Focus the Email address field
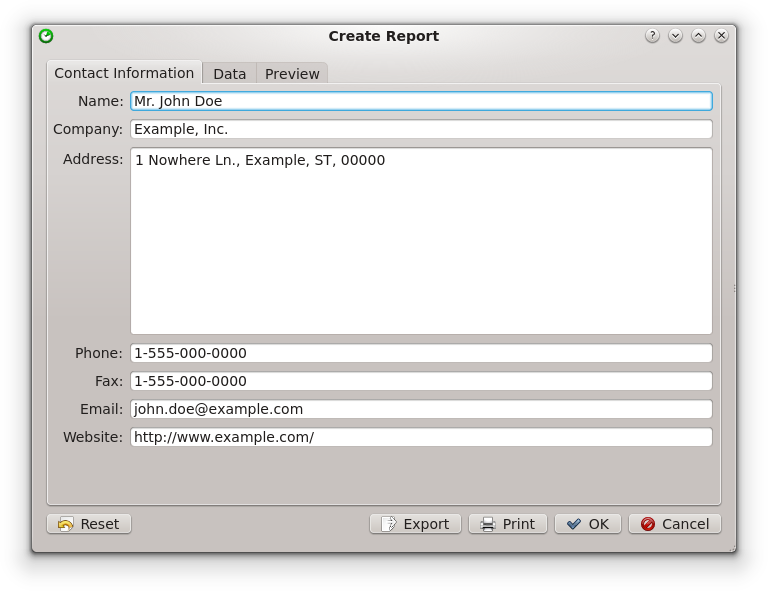The height and width of the screenshot is (591, 768). point(421,409)
